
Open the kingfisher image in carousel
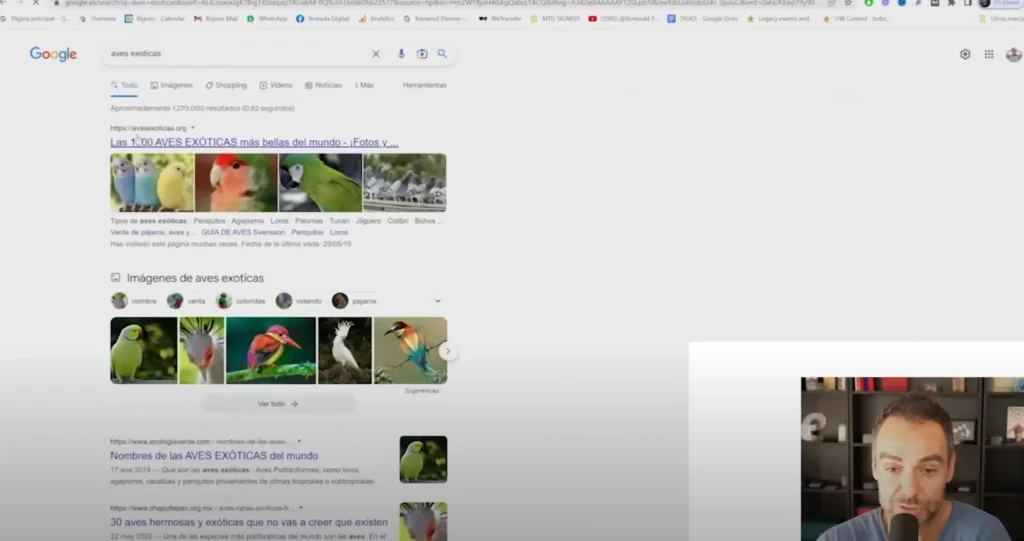(x=271, y=351)
